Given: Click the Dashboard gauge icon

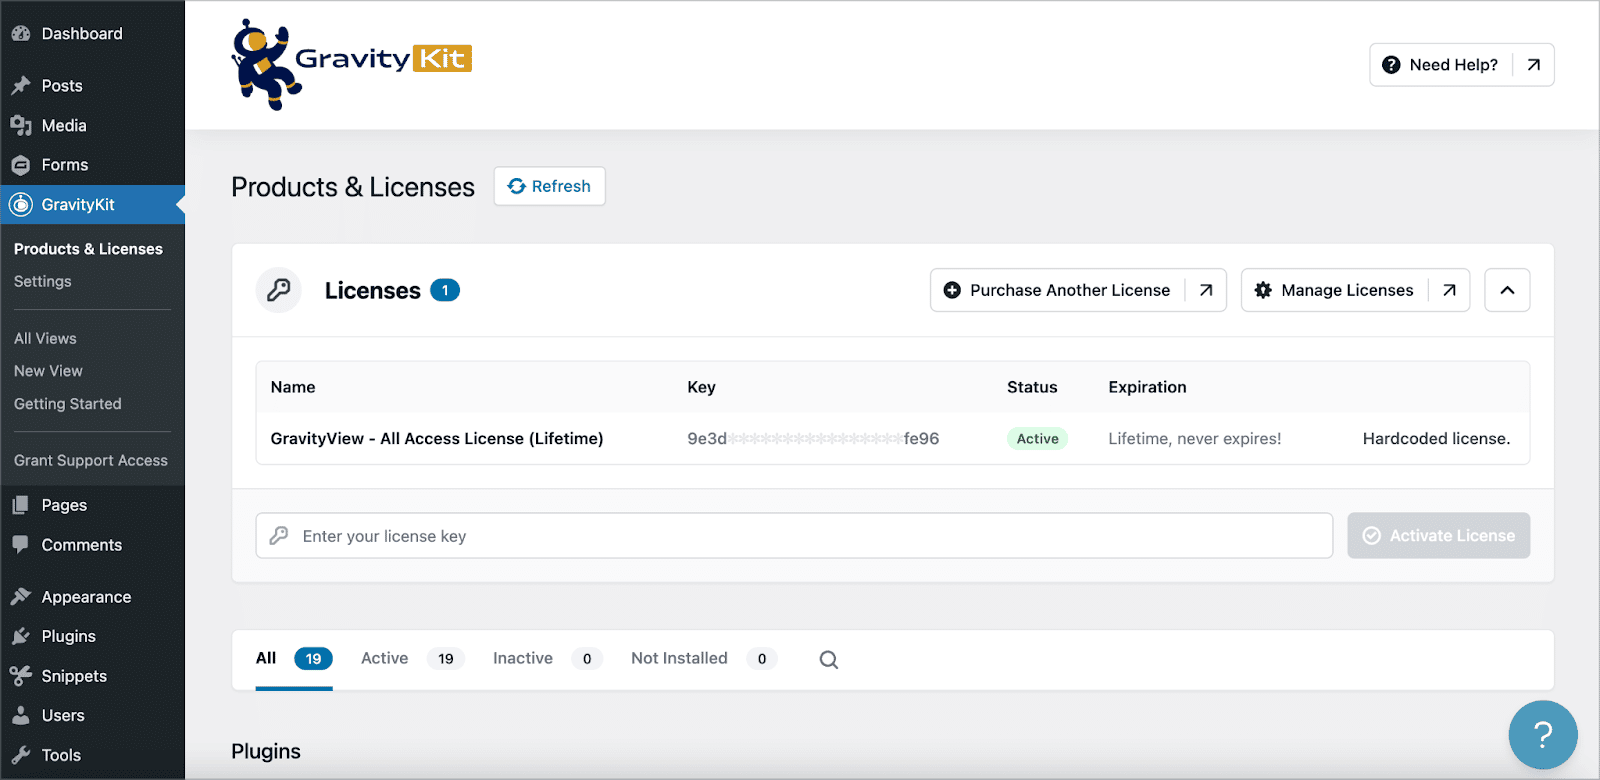Looking at the screenshot, I should 21,33.
